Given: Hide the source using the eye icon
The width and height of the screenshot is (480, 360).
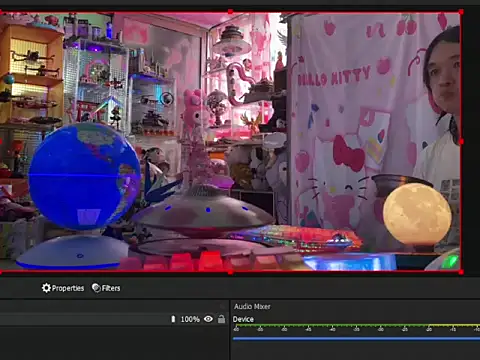Looking at the screenshot, I should tap(208, 319).
